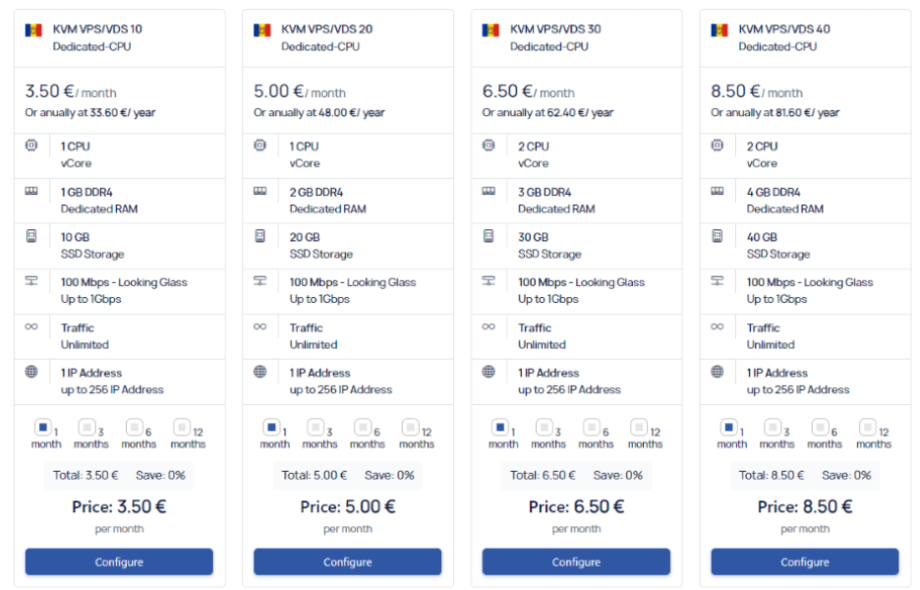
Task: Click Configure on KVM VPS/VDS 10
Action: (118, 562)
